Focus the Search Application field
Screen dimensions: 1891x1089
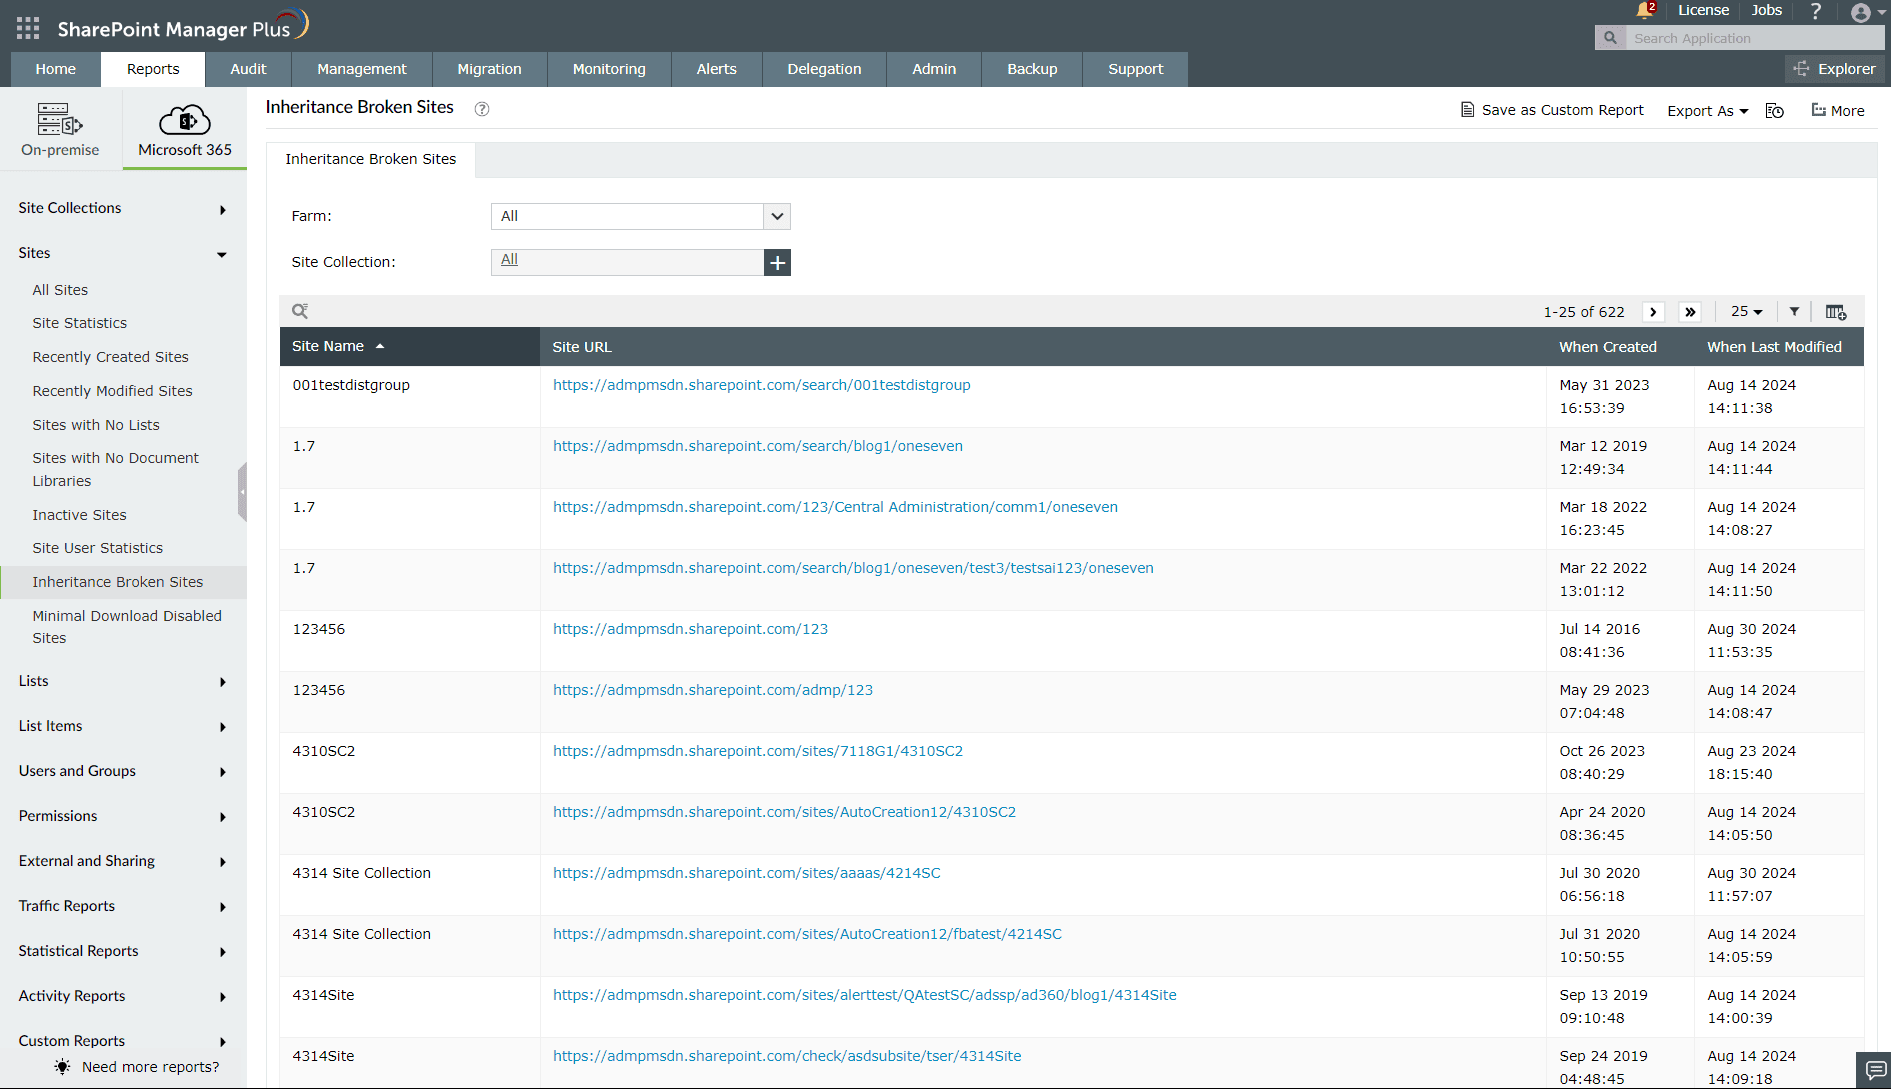point(1754,38)
